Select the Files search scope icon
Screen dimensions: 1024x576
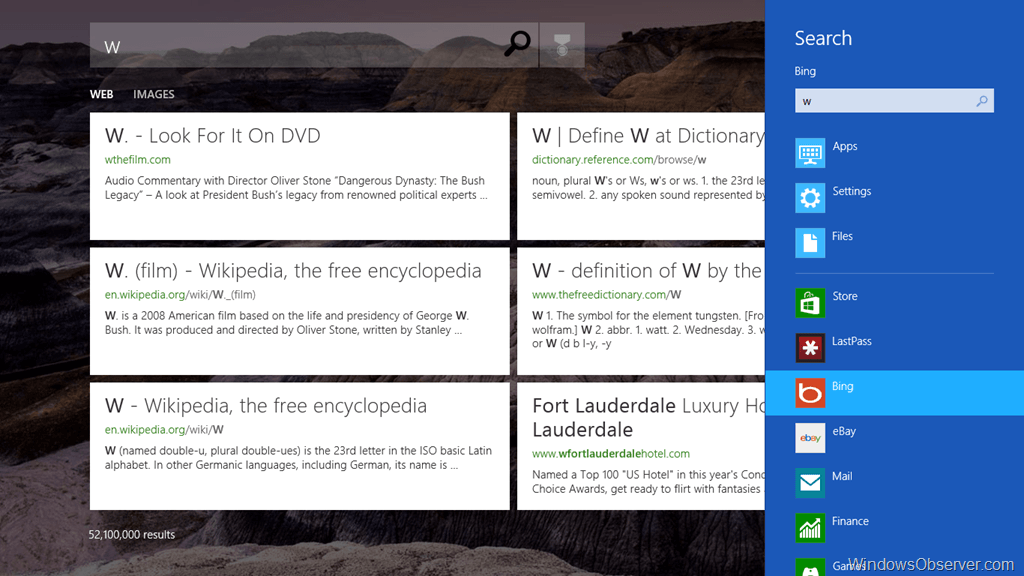[x=810, y=243]
